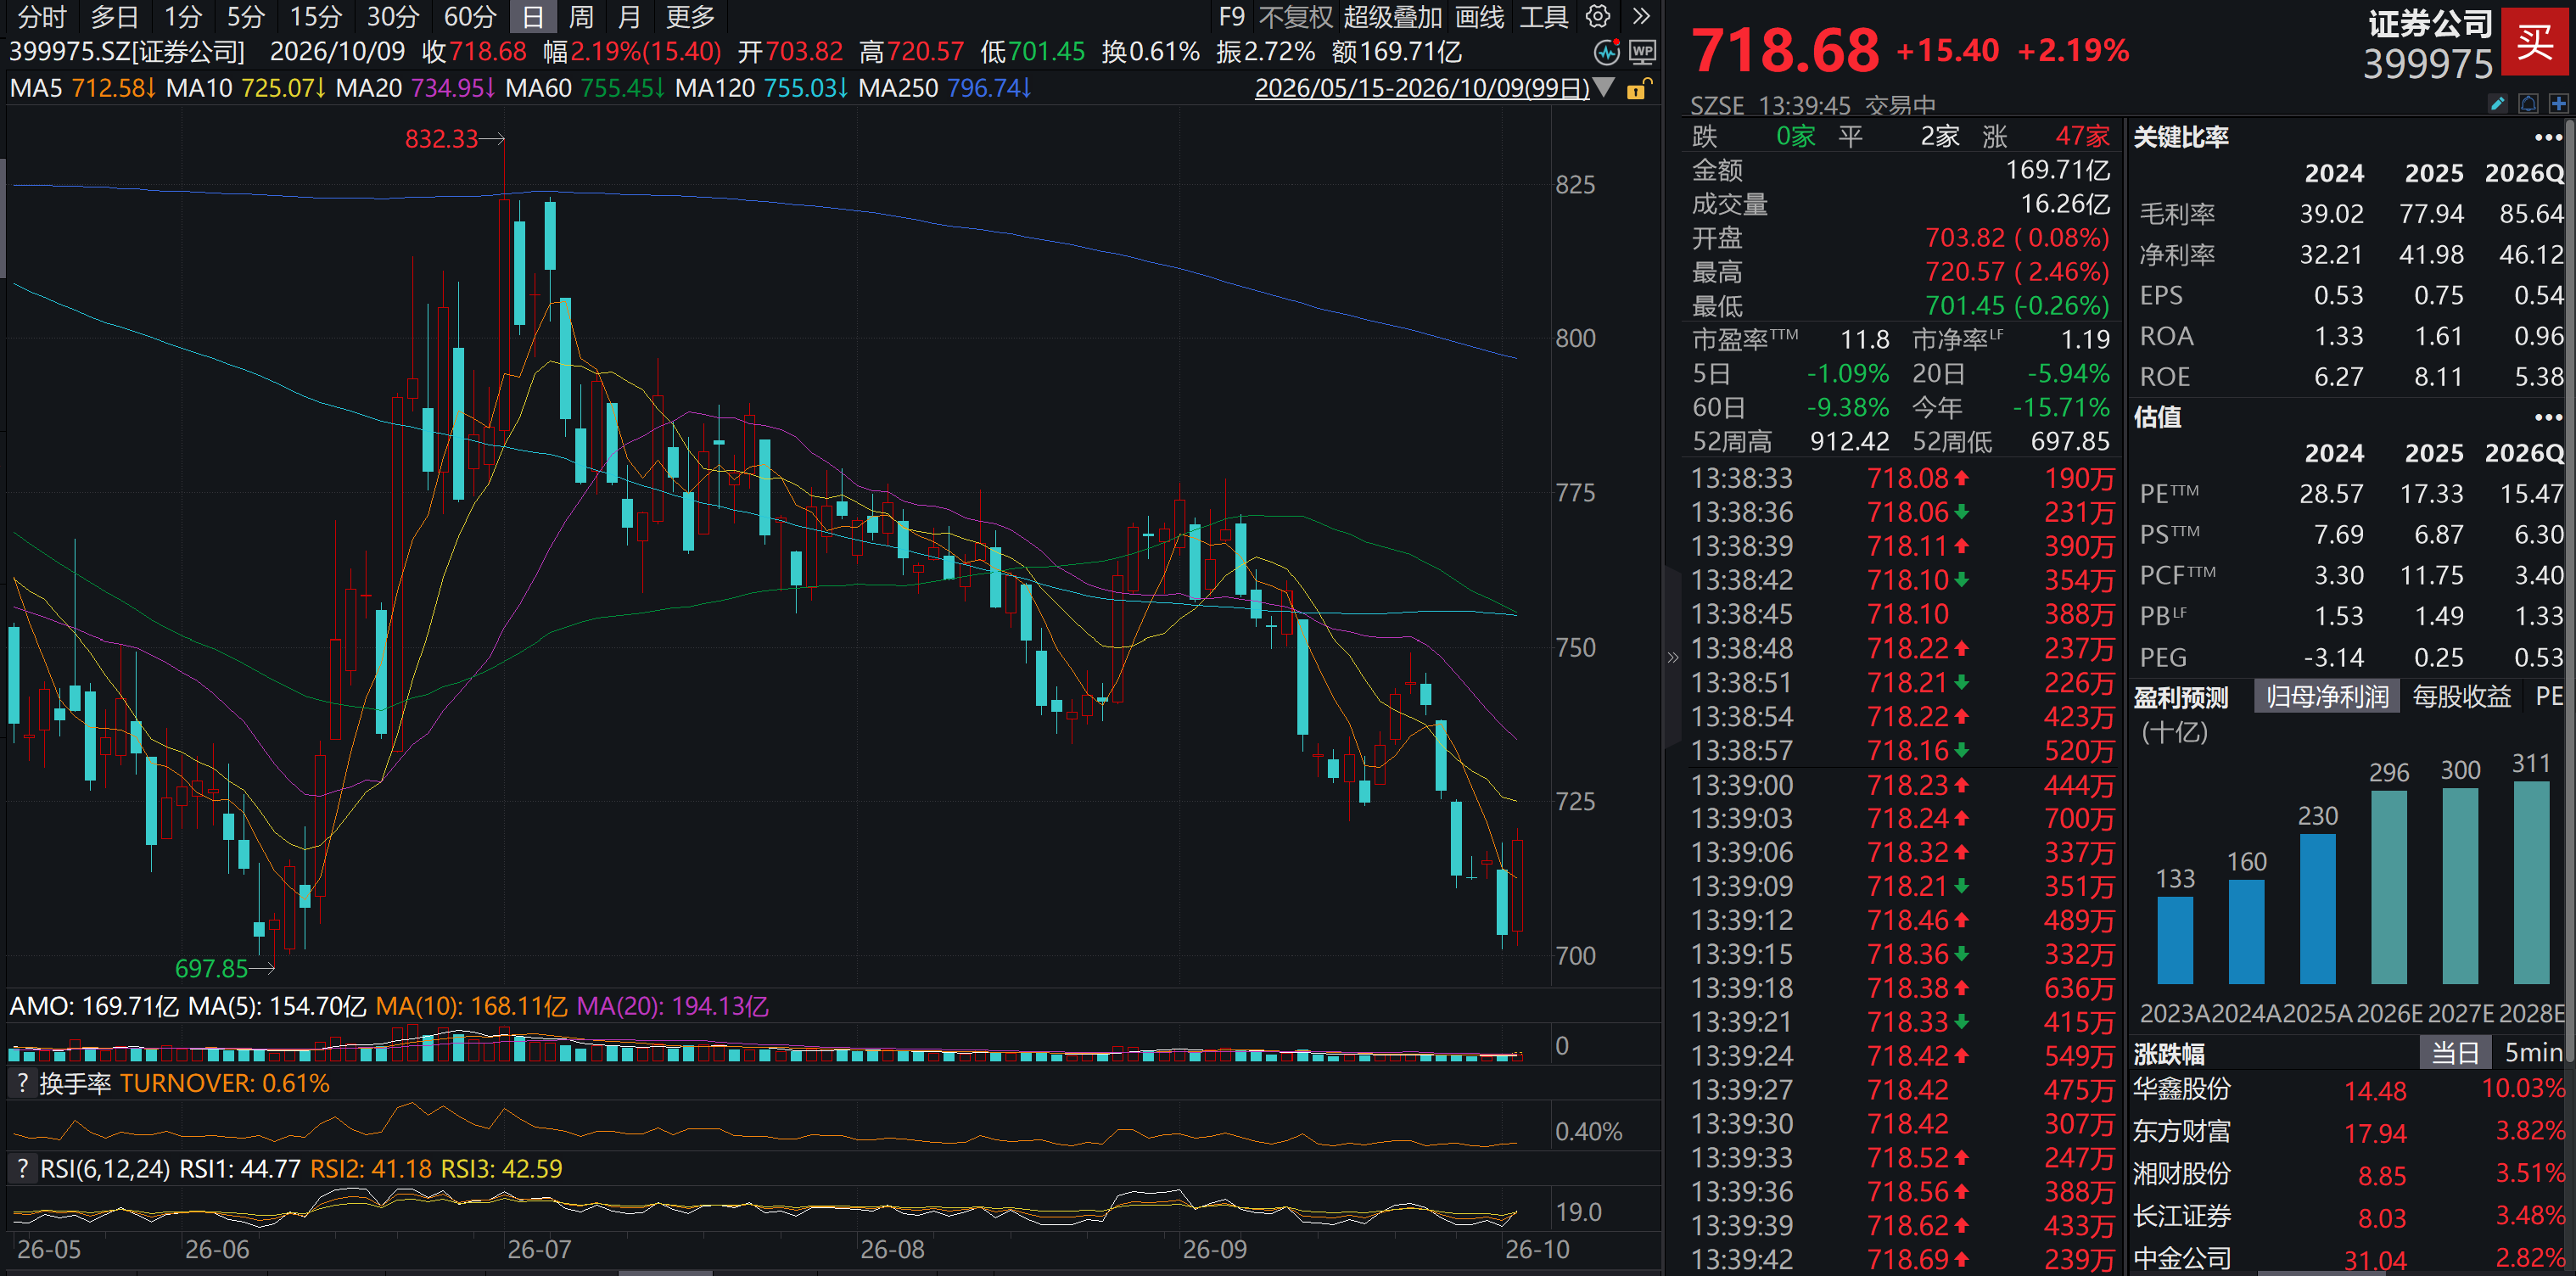Select 每股收益 forecast toggle
2576x1276 pixels.
(x=2461, y=697)
